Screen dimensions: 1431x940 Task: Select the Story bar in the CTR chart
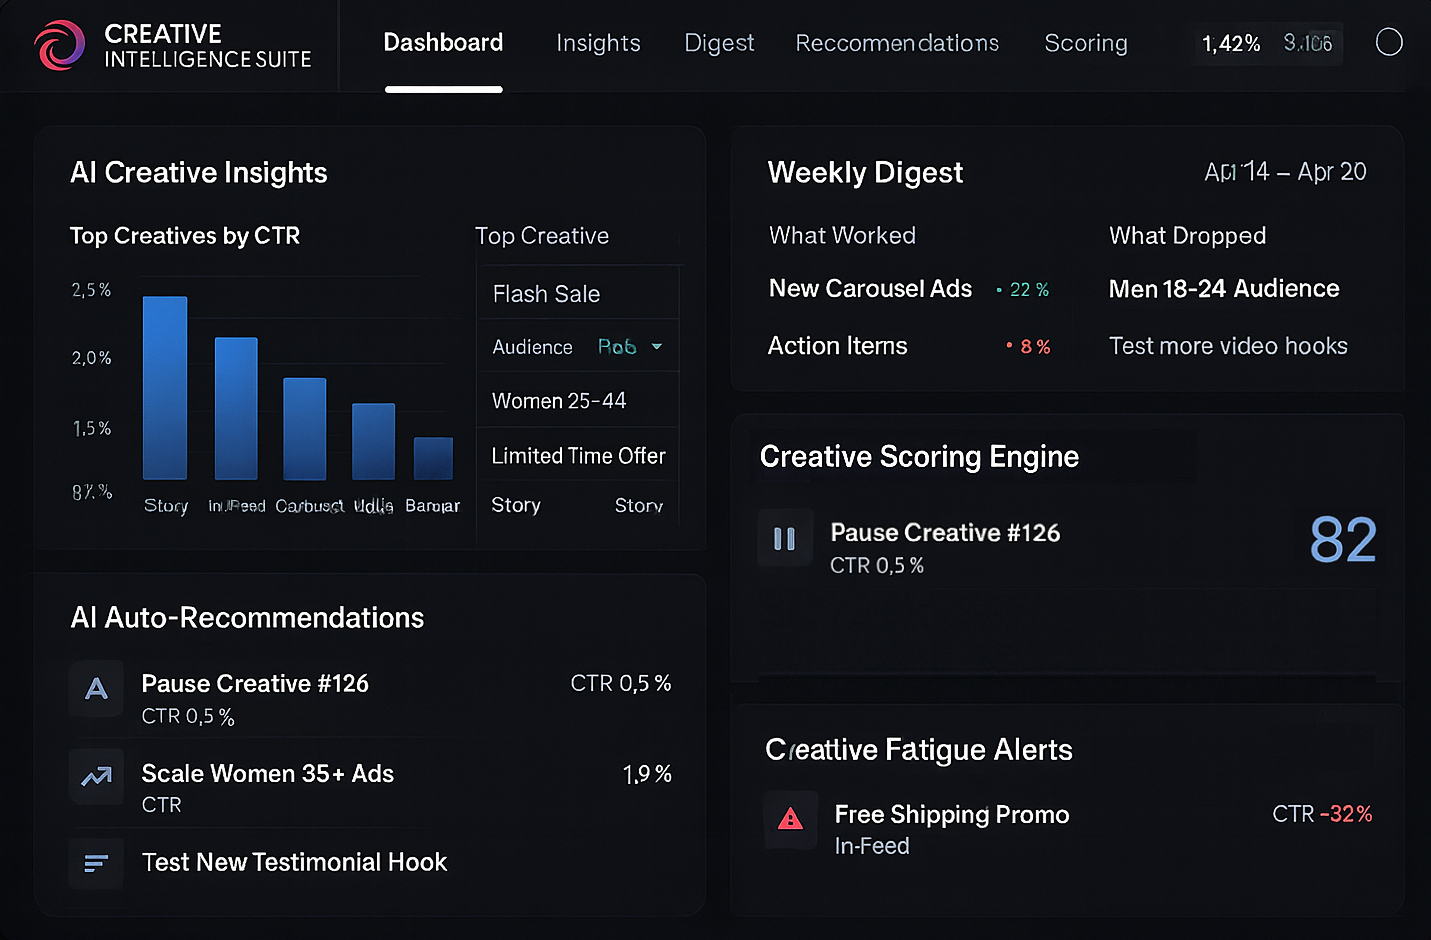[165, 388]
